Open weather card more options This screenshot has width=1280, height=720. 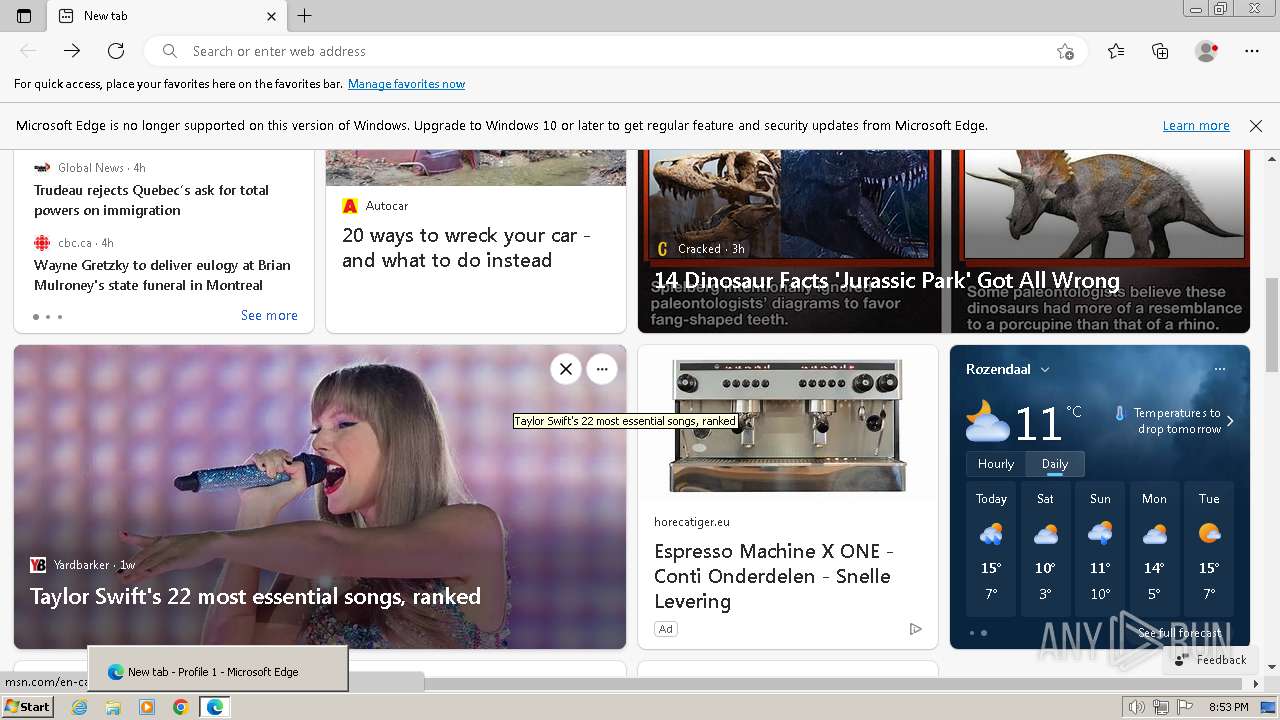click(1220, 369)
